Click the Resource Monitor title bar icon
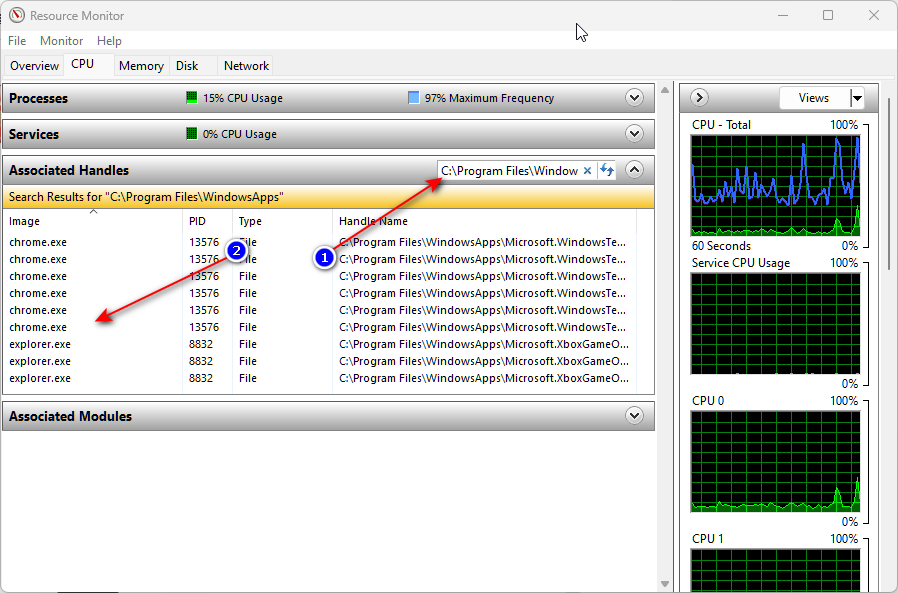The width and height of the screenshot is (898, 593). coord(17,15)
